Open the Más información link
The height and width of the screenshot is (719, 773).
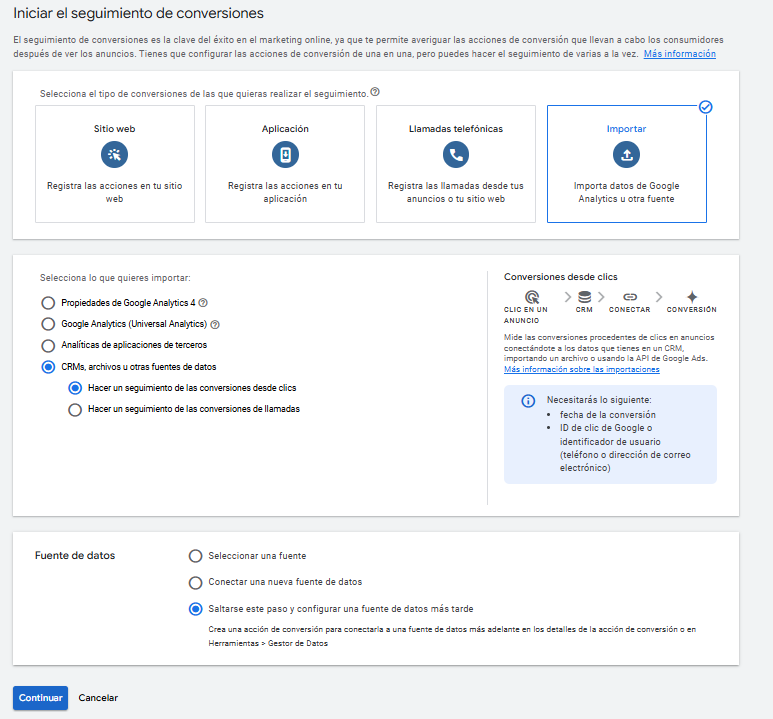[679, 53]
